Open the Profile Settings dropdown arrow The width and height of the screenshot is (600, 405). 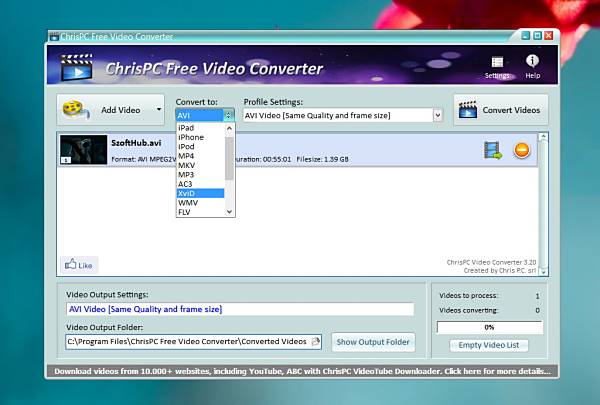pyautogui.click(x=437, y=115)
